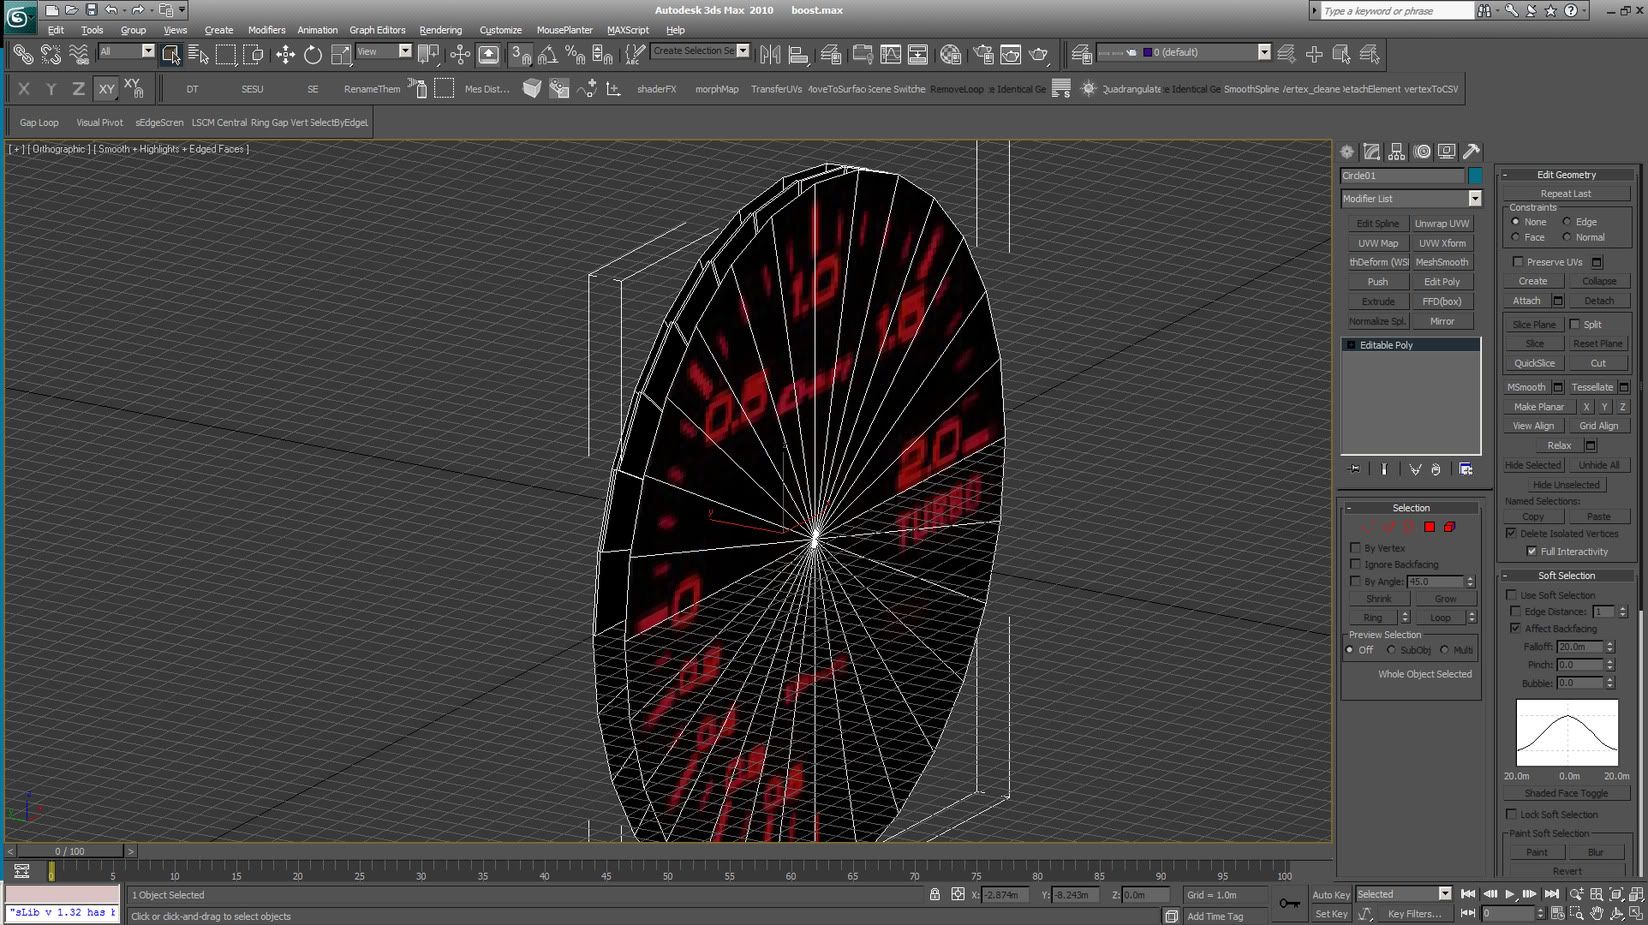
Task: Toggle the 3D Snaps icon
Action: click(521, 54)
